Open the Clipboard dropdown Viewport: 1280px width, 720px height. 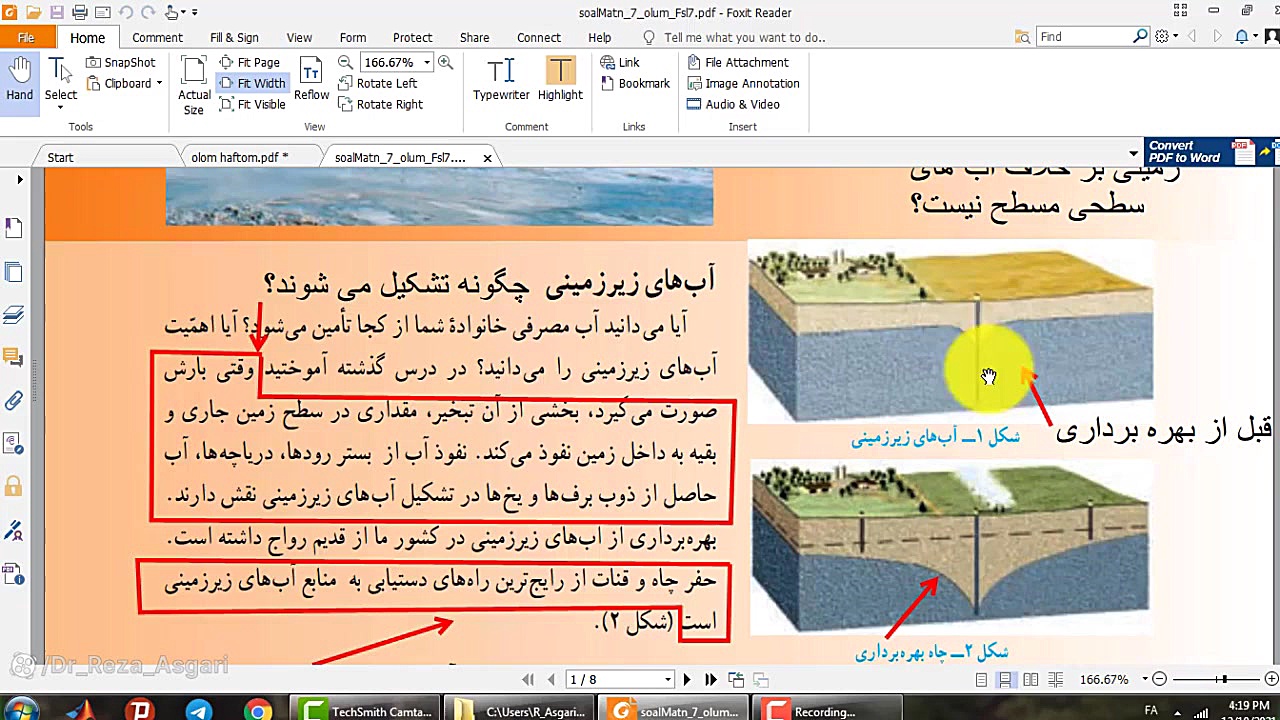pos(124,83)
